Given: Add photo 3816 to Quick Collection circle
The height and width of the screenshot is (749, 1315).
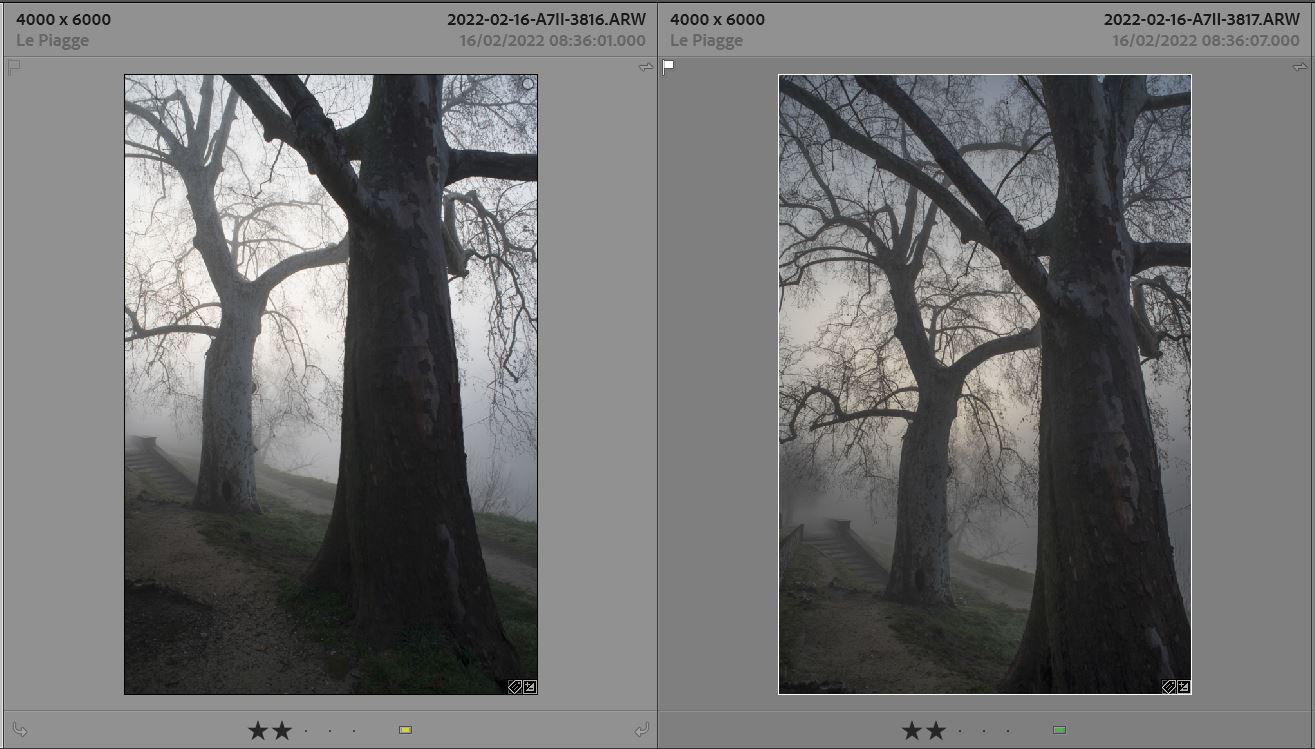Looking at the screenshot, I should pos(528,85).
